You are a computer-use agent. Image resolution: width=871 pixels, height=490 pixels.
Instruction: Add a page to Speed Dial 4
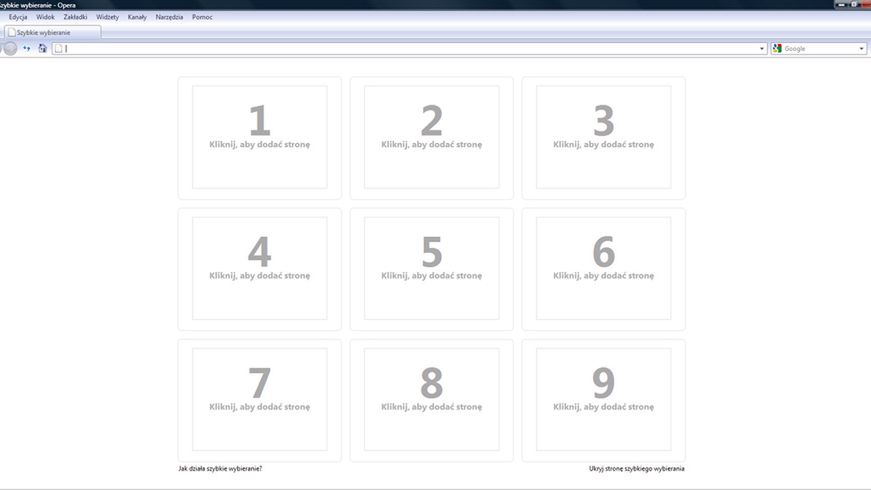point(259,269)
